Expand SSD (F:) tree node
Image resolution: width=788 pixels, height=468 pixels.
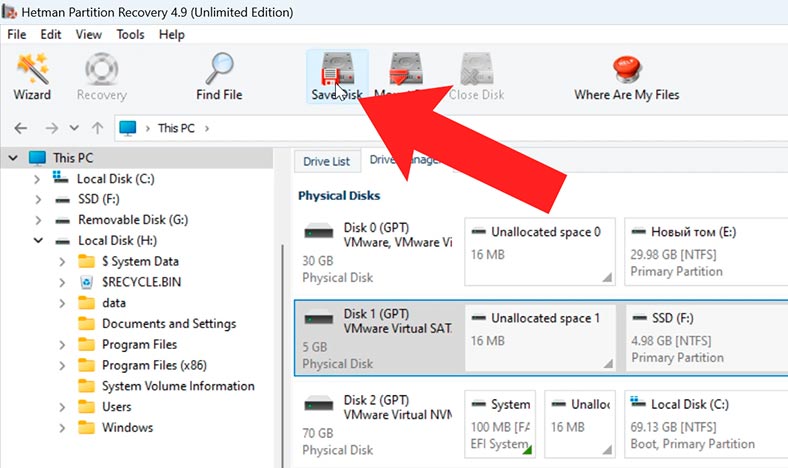click(38, 200)
